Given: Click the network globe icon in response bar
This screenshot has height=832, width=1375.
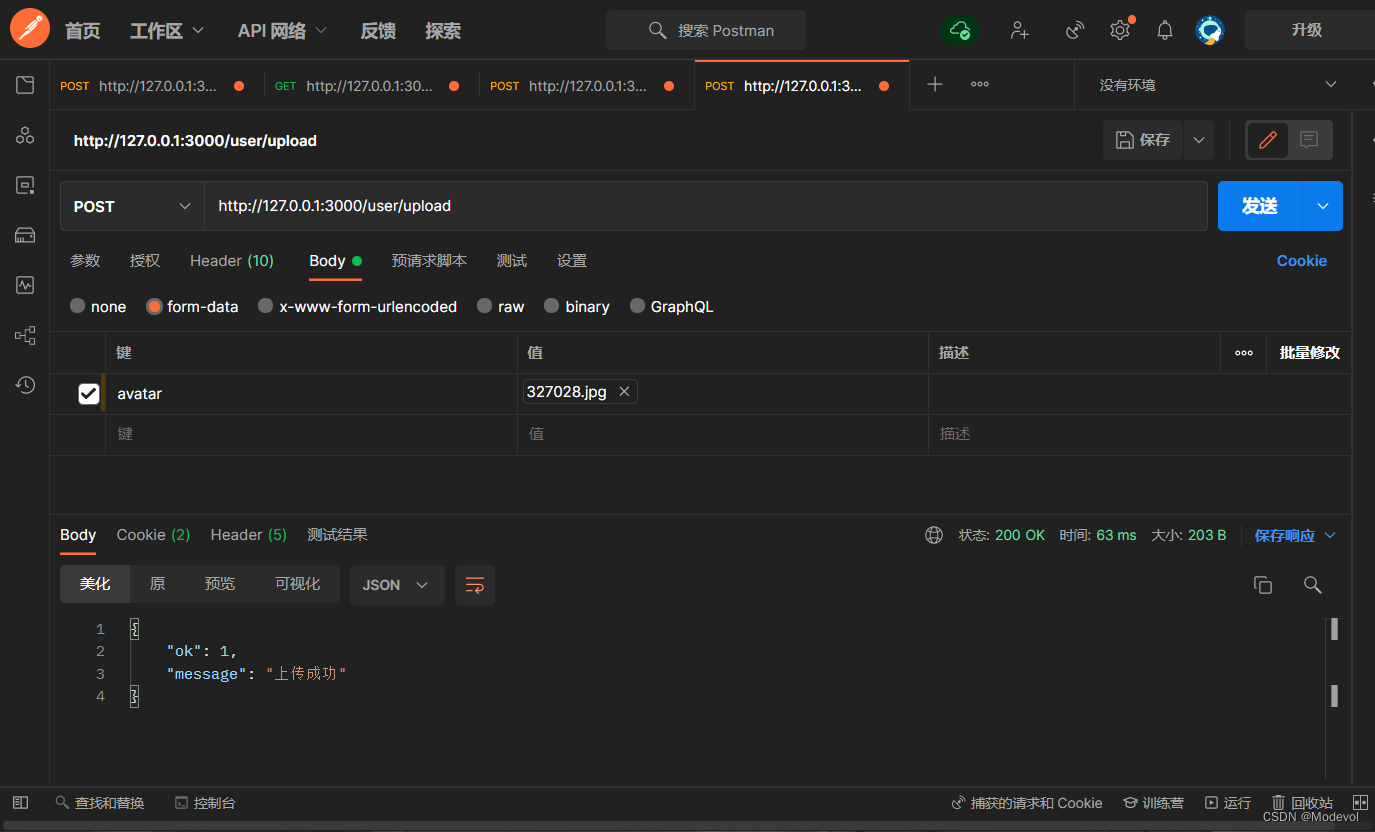Looking at the screenshot, I should (934, 535).
